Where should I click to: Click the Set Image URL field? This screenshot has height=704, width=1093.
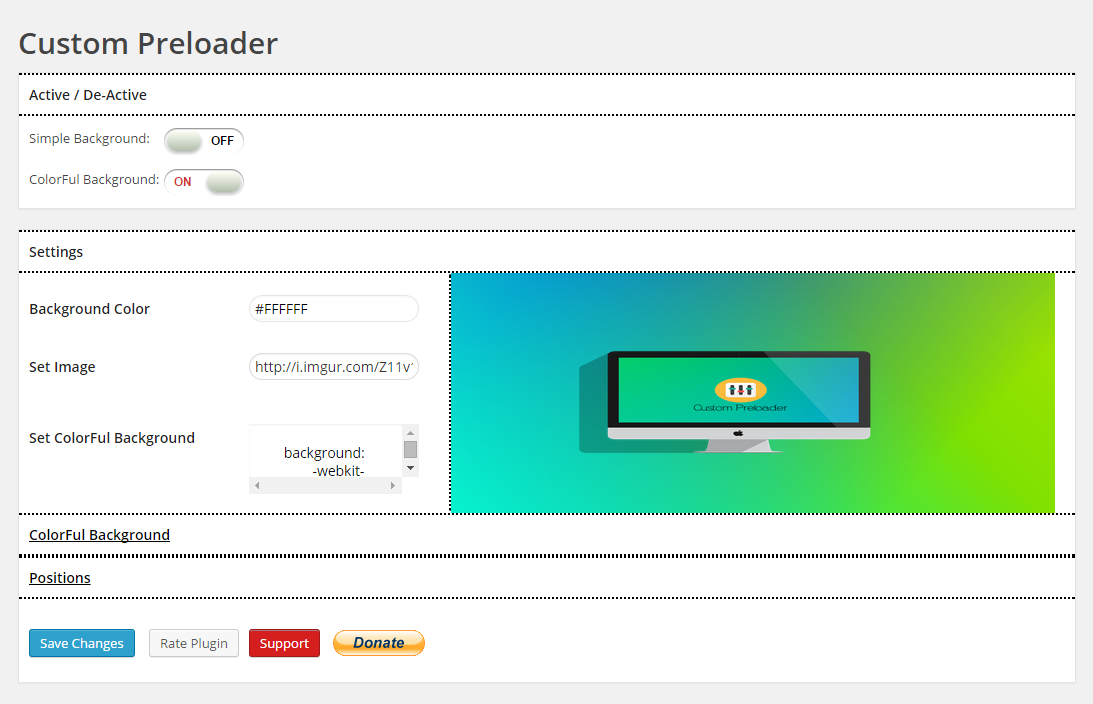click(334, 367)
